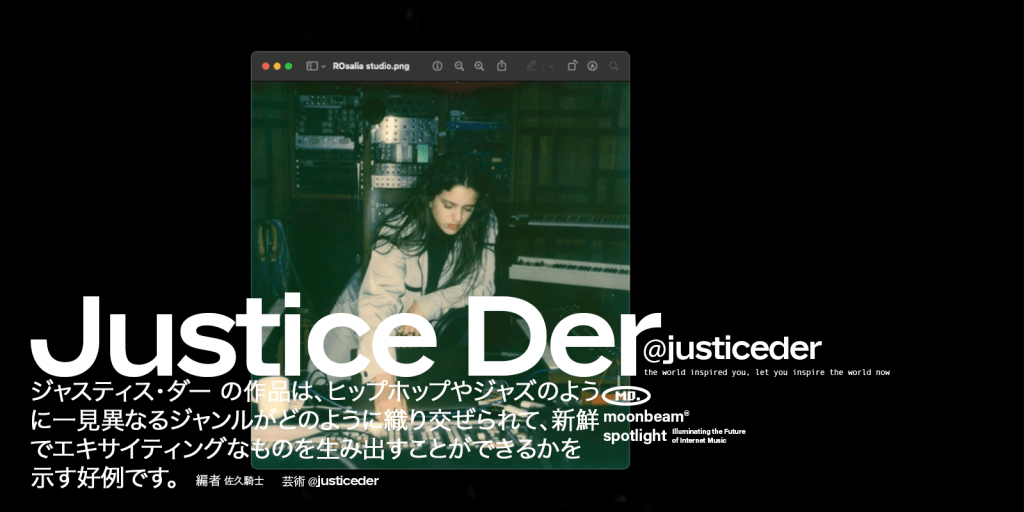This screenshot has width=1024, height=512.
Task: Click the Japanese text 示す好例です。
Action: 105,478
